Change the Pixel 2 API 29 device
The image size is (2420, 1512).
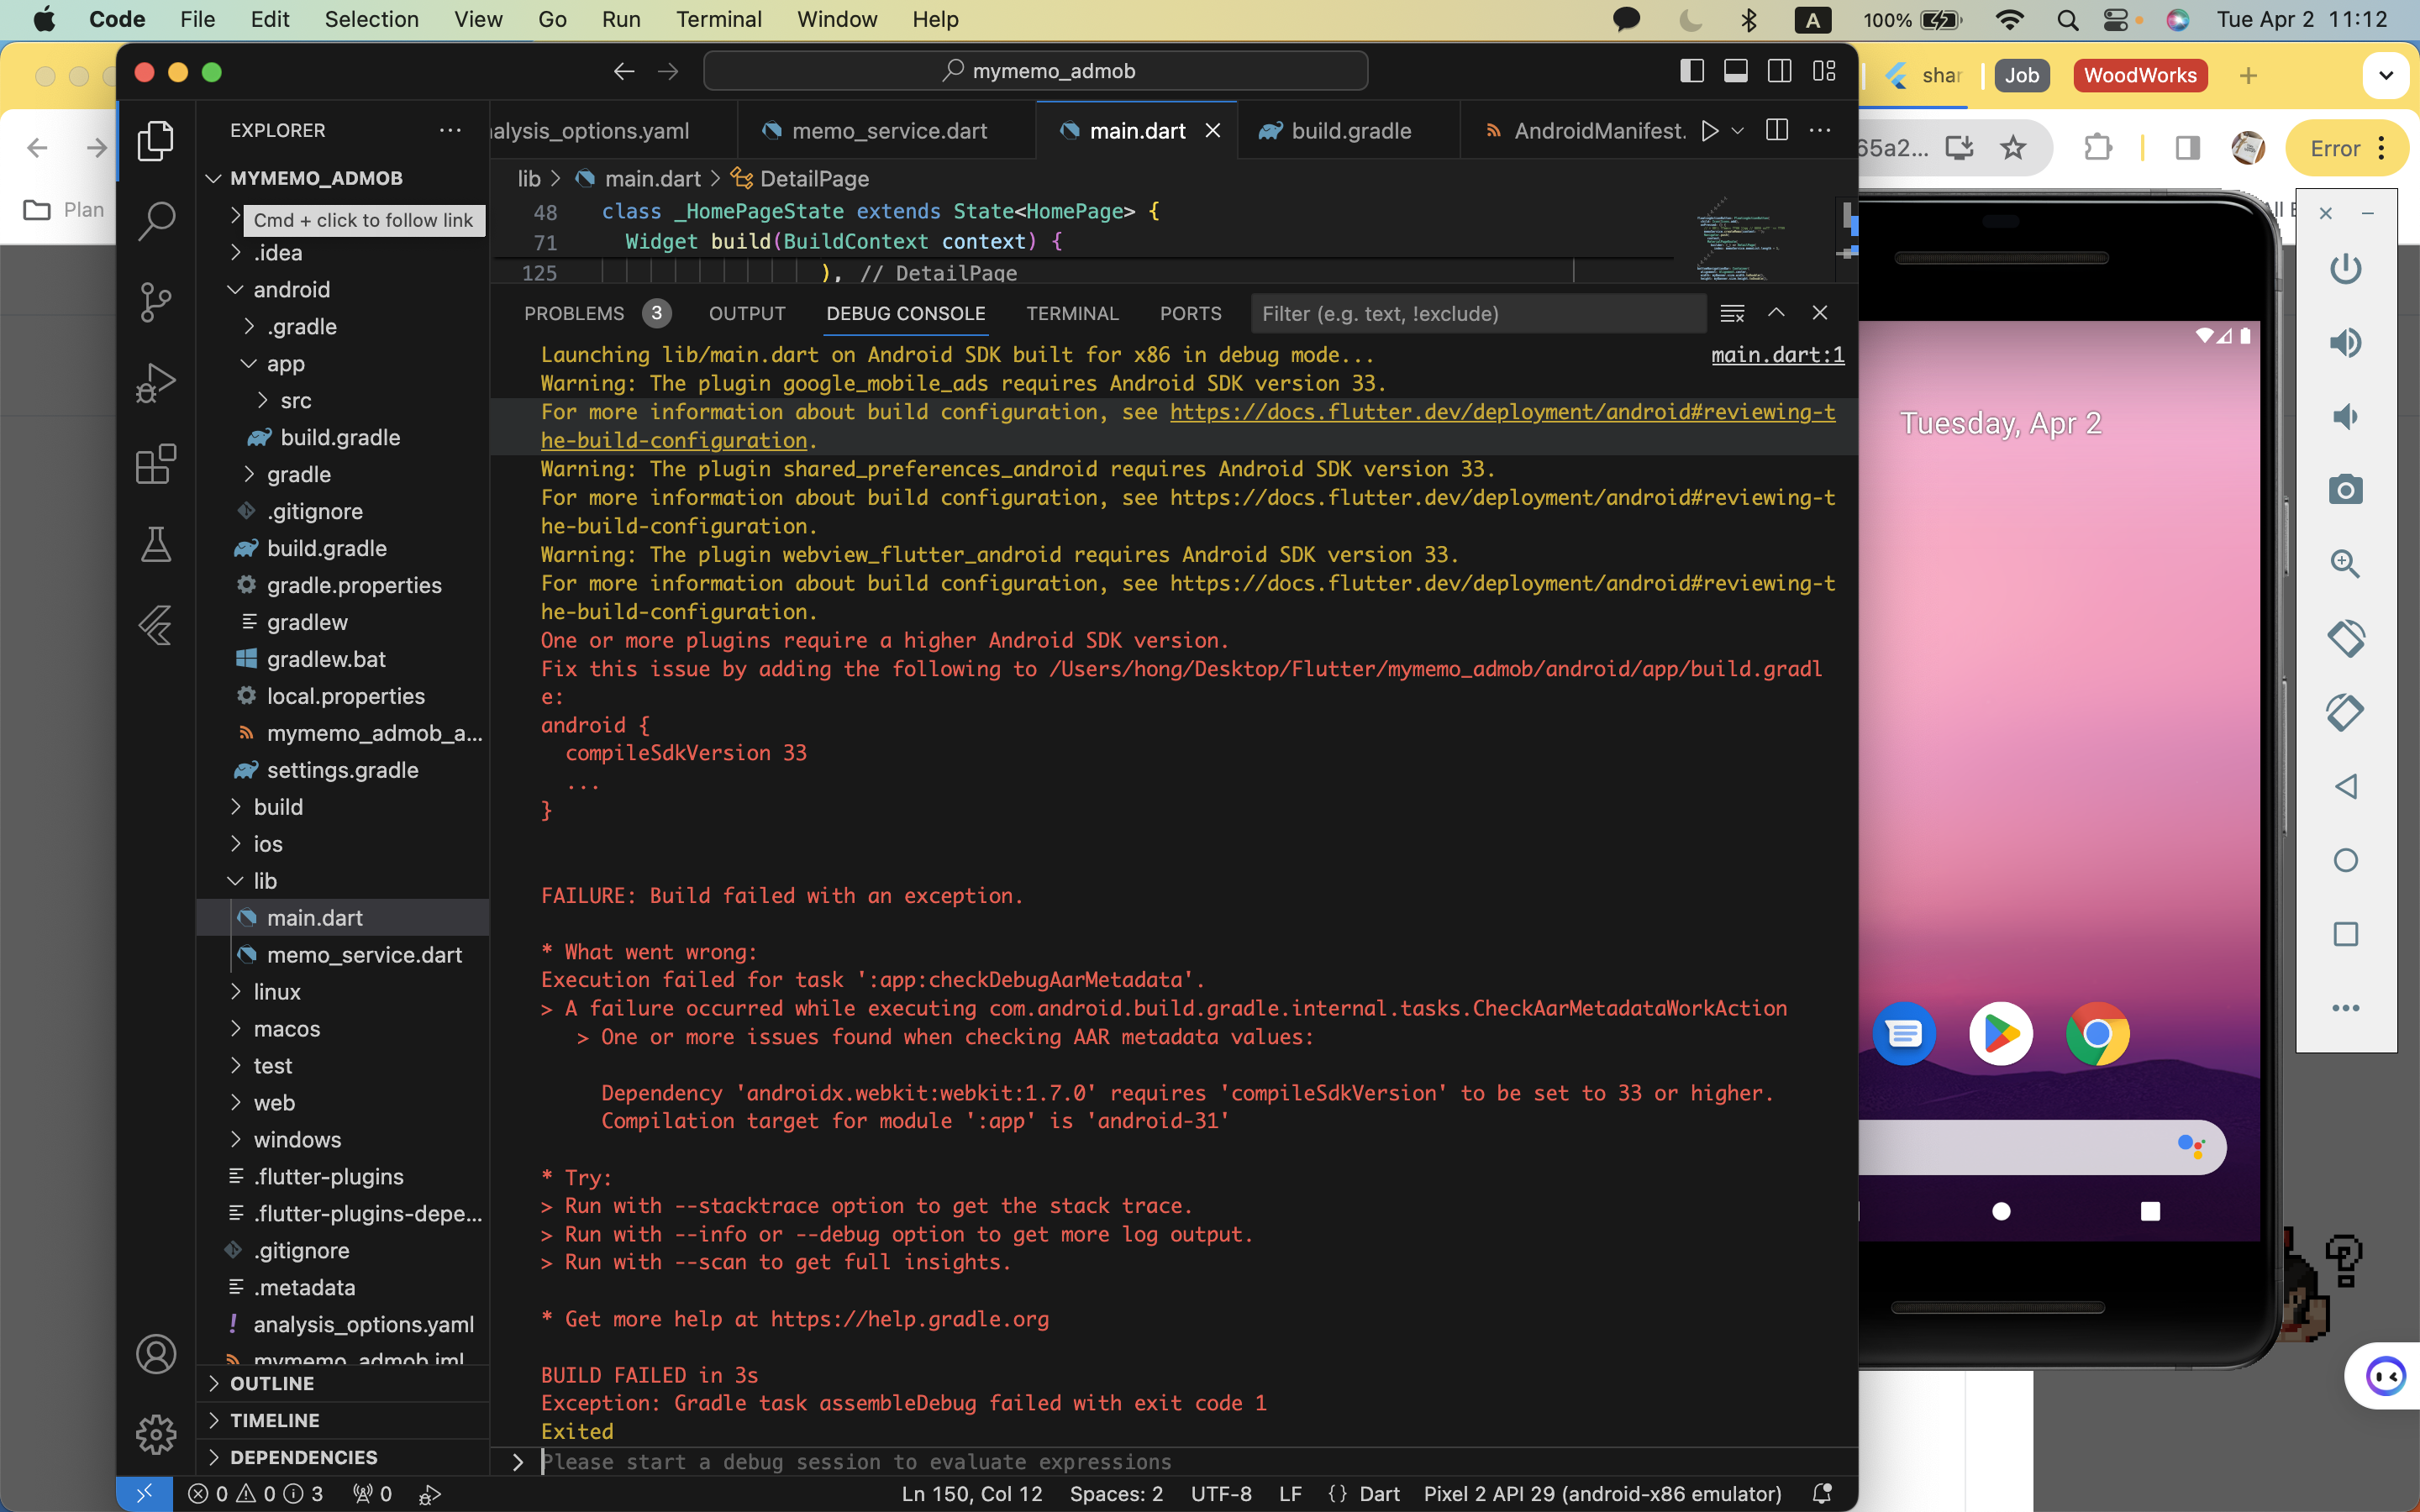tap(1602, 1494)
